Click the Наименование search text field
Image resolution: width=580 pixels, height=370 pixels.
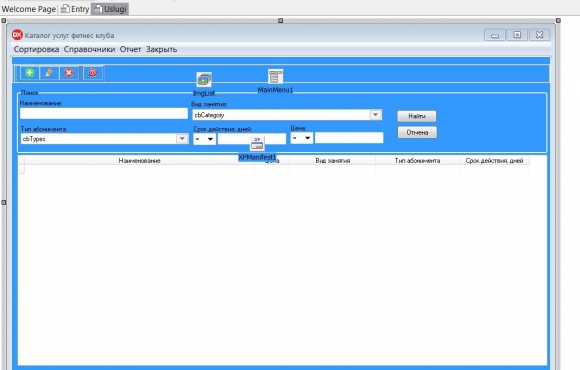(x=104, y=113)
